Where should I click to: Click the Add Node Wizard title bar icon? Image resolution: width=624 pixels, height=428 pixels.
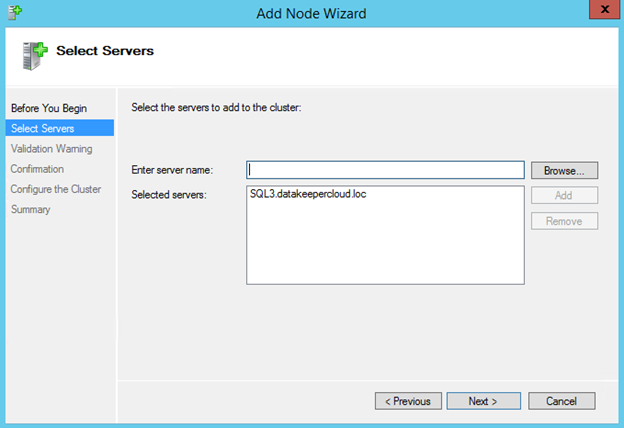coord(12,12)
